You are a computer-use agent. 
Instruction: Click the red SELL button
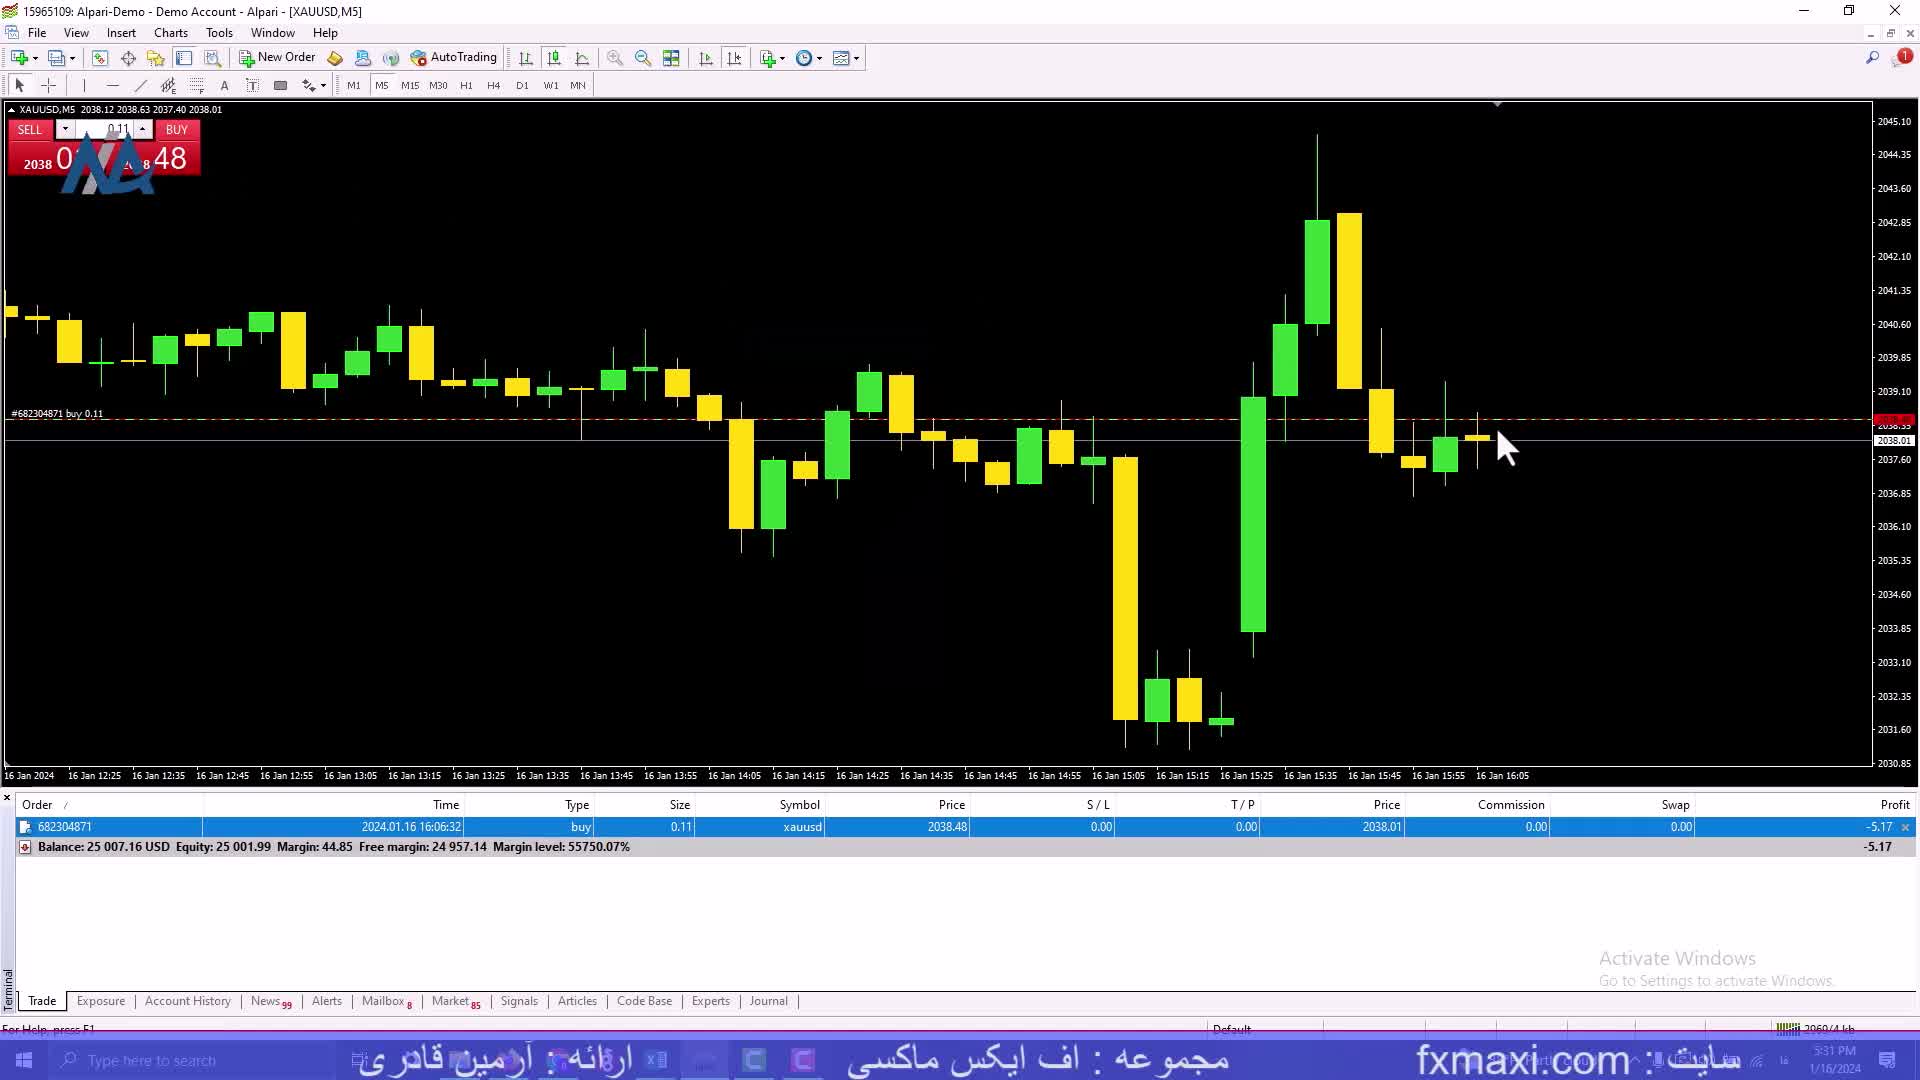[x=30, y=130]
